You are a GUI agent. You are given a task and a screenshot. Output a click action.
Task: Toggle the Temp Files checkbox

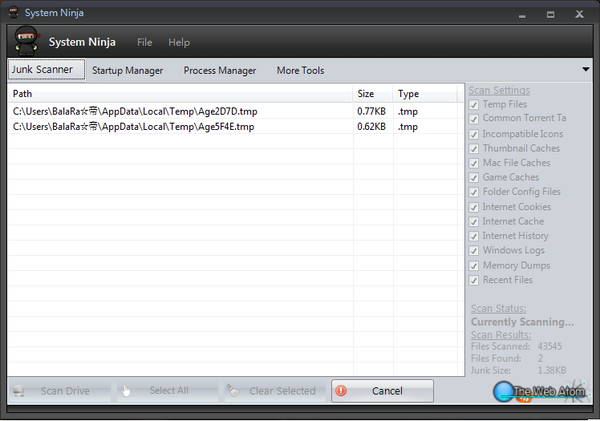click(x=474, y=104)
